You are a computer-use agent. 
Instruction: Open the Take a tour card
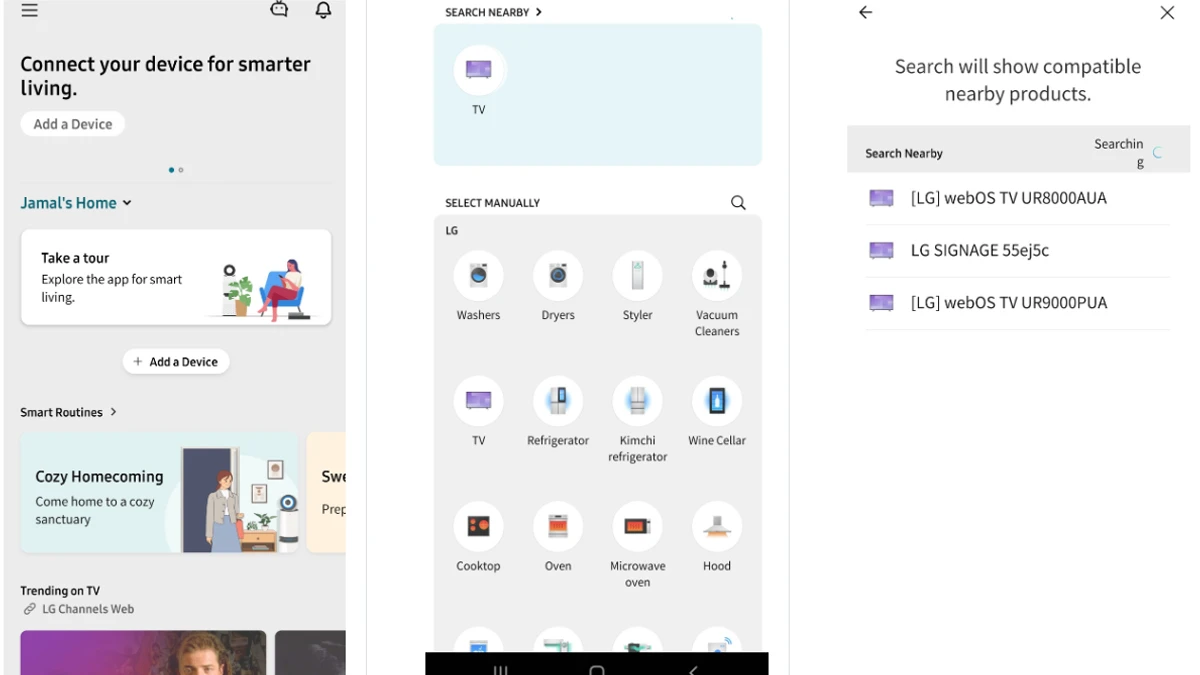pos(176,277)
